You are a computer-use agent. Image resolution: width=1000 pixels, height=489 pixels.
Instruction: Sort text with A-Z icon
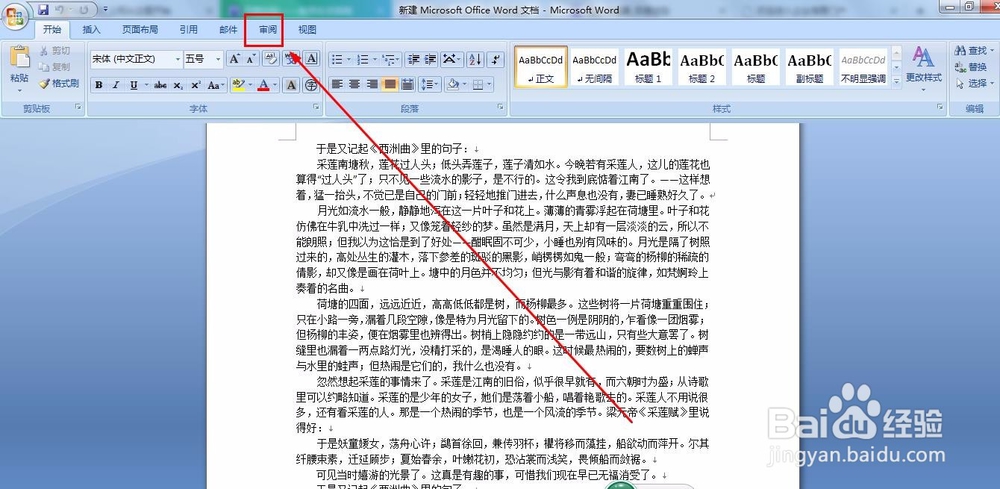474,60
